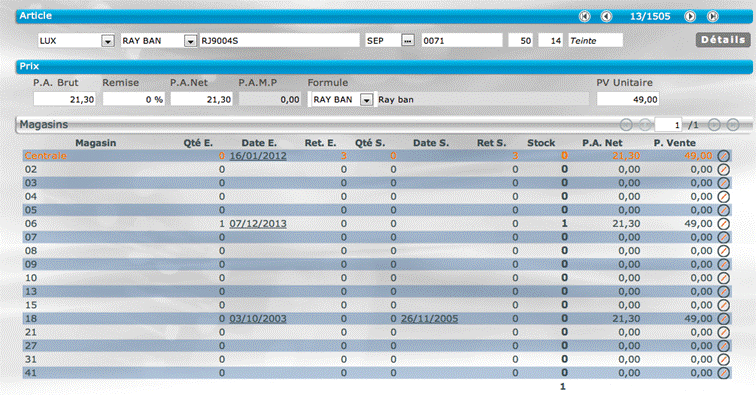Viewport: 756px width, 395px height.
Task: Select the Centrale magasin row label
Action: pyautogui.click(x=46, y=156)
